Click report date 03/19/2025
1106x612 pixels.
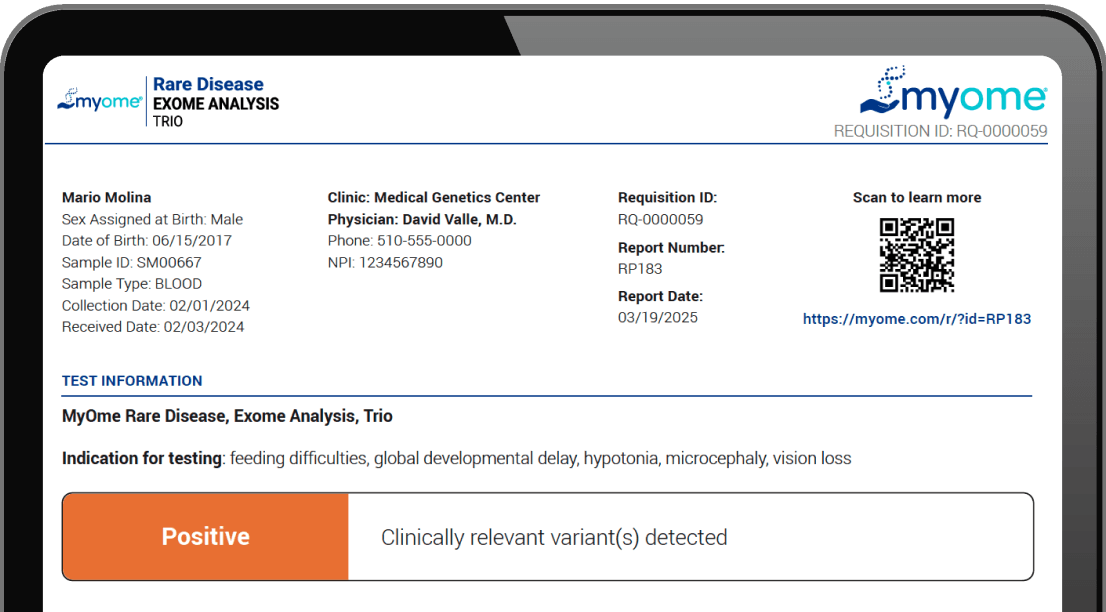pos(657,317)
